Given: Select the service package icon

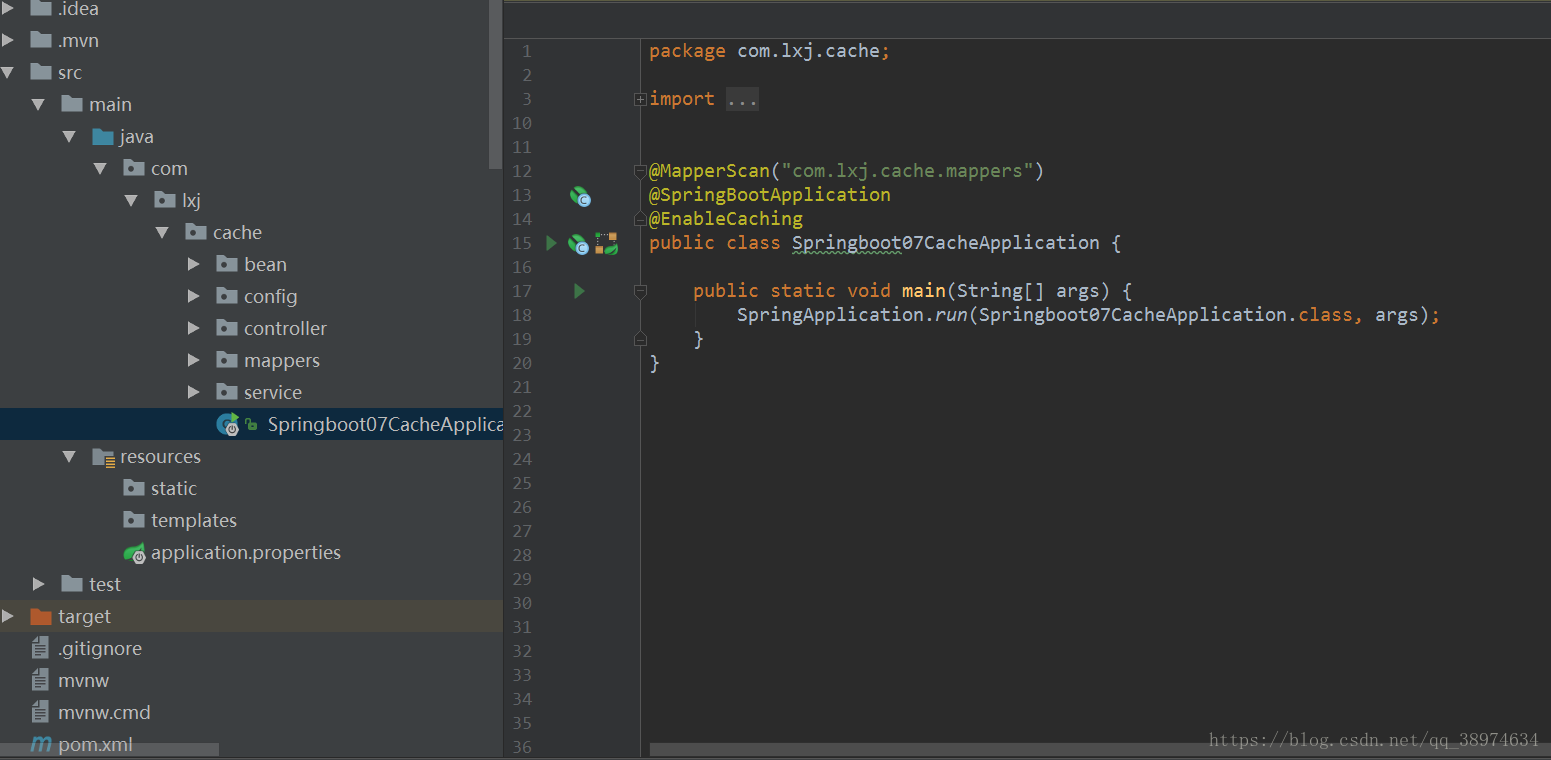Looking at the screenshot, I should tap(227, 392).
